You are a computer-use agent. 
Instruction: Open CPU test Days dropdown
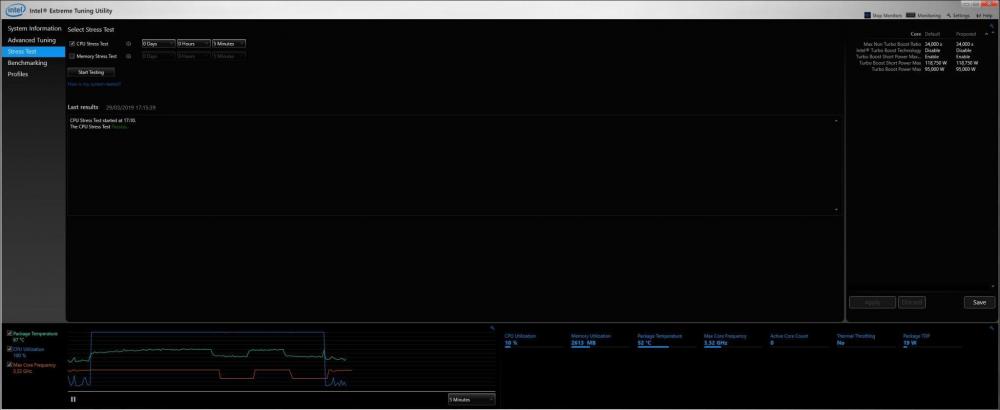click(158, 44)
